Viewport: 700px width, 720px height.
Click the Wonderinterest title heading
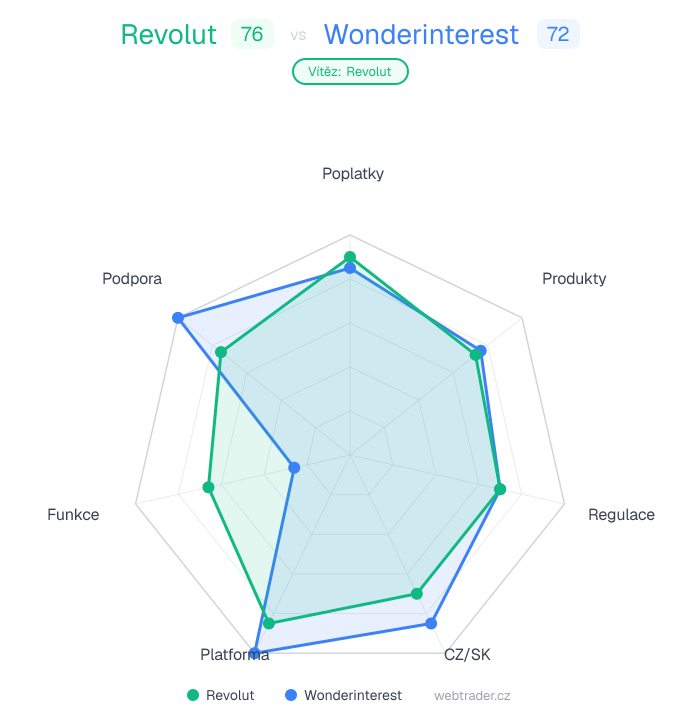click(x=421, y=35)
